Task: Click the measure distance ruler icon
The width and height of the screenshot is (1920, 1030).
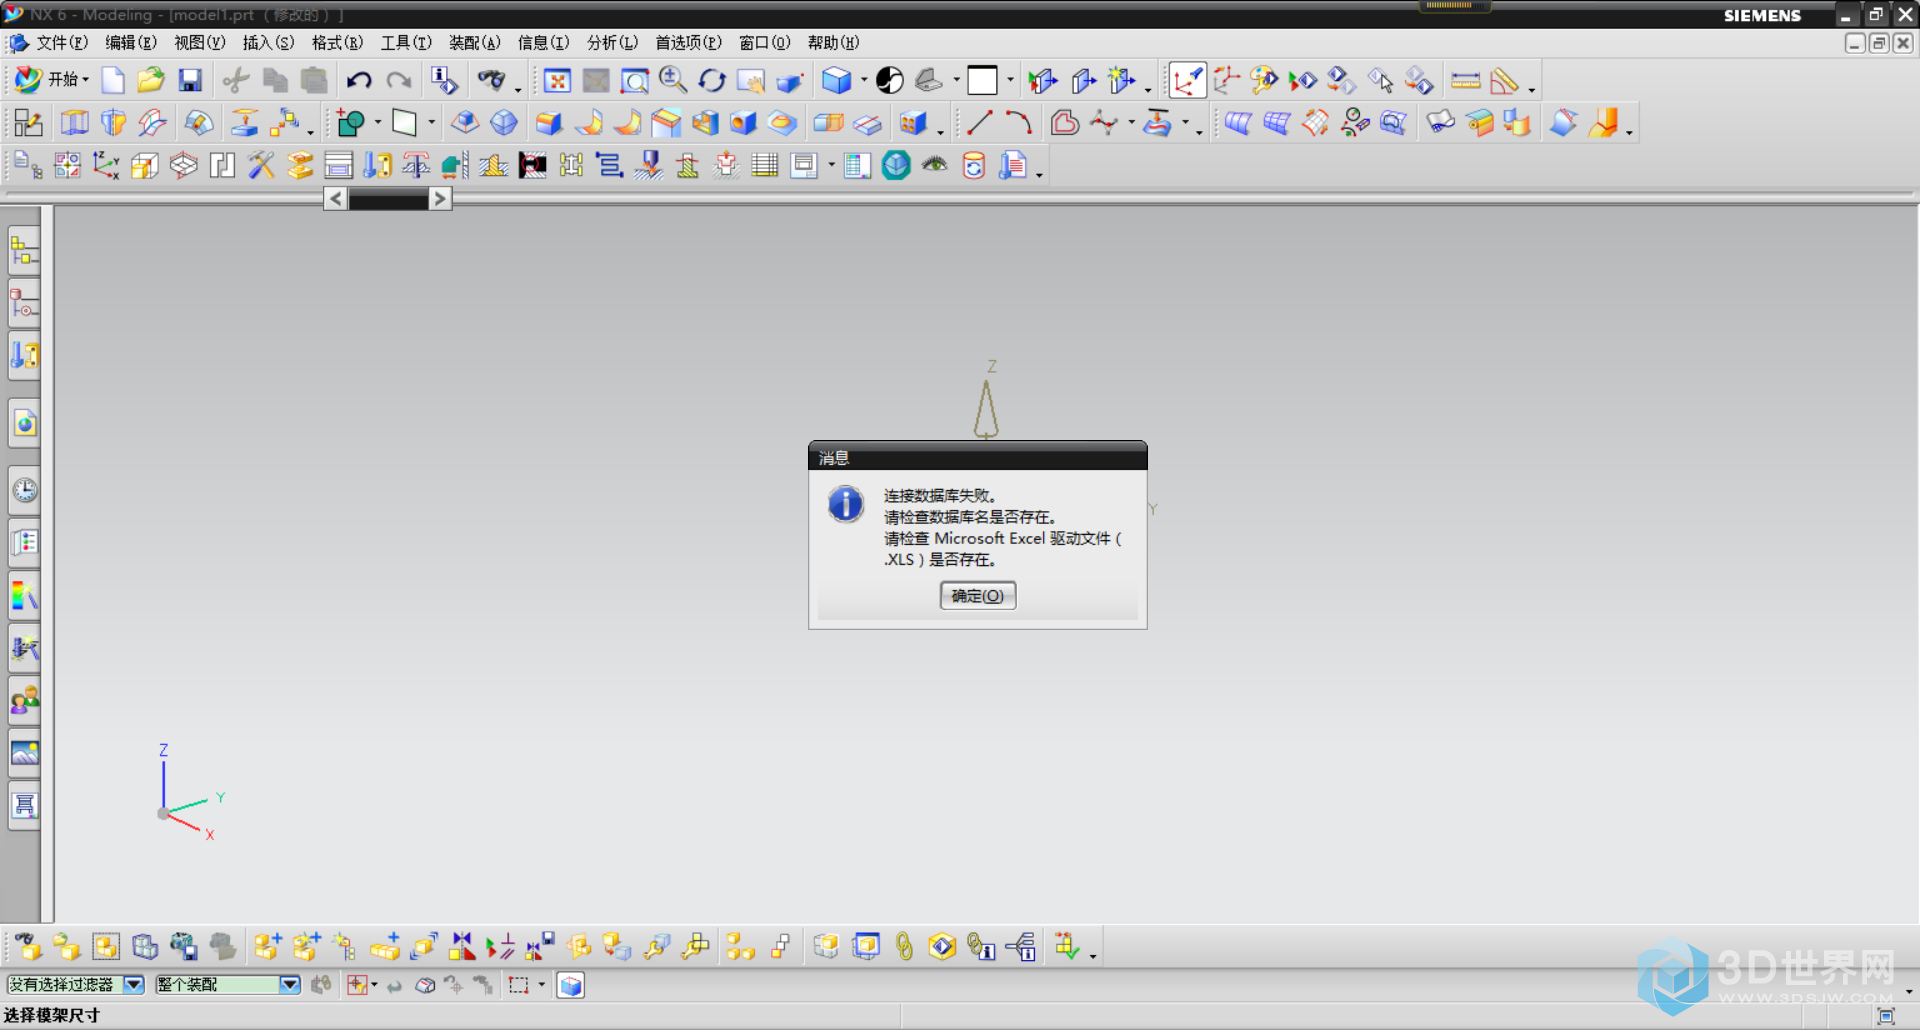Action: [x=1466, y=80]
